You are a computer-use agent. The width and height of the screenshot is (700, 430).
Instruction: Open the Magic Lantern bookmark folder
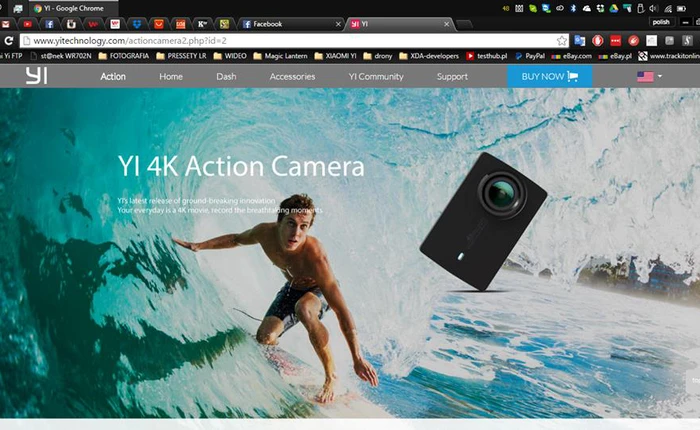click(280, 56)
